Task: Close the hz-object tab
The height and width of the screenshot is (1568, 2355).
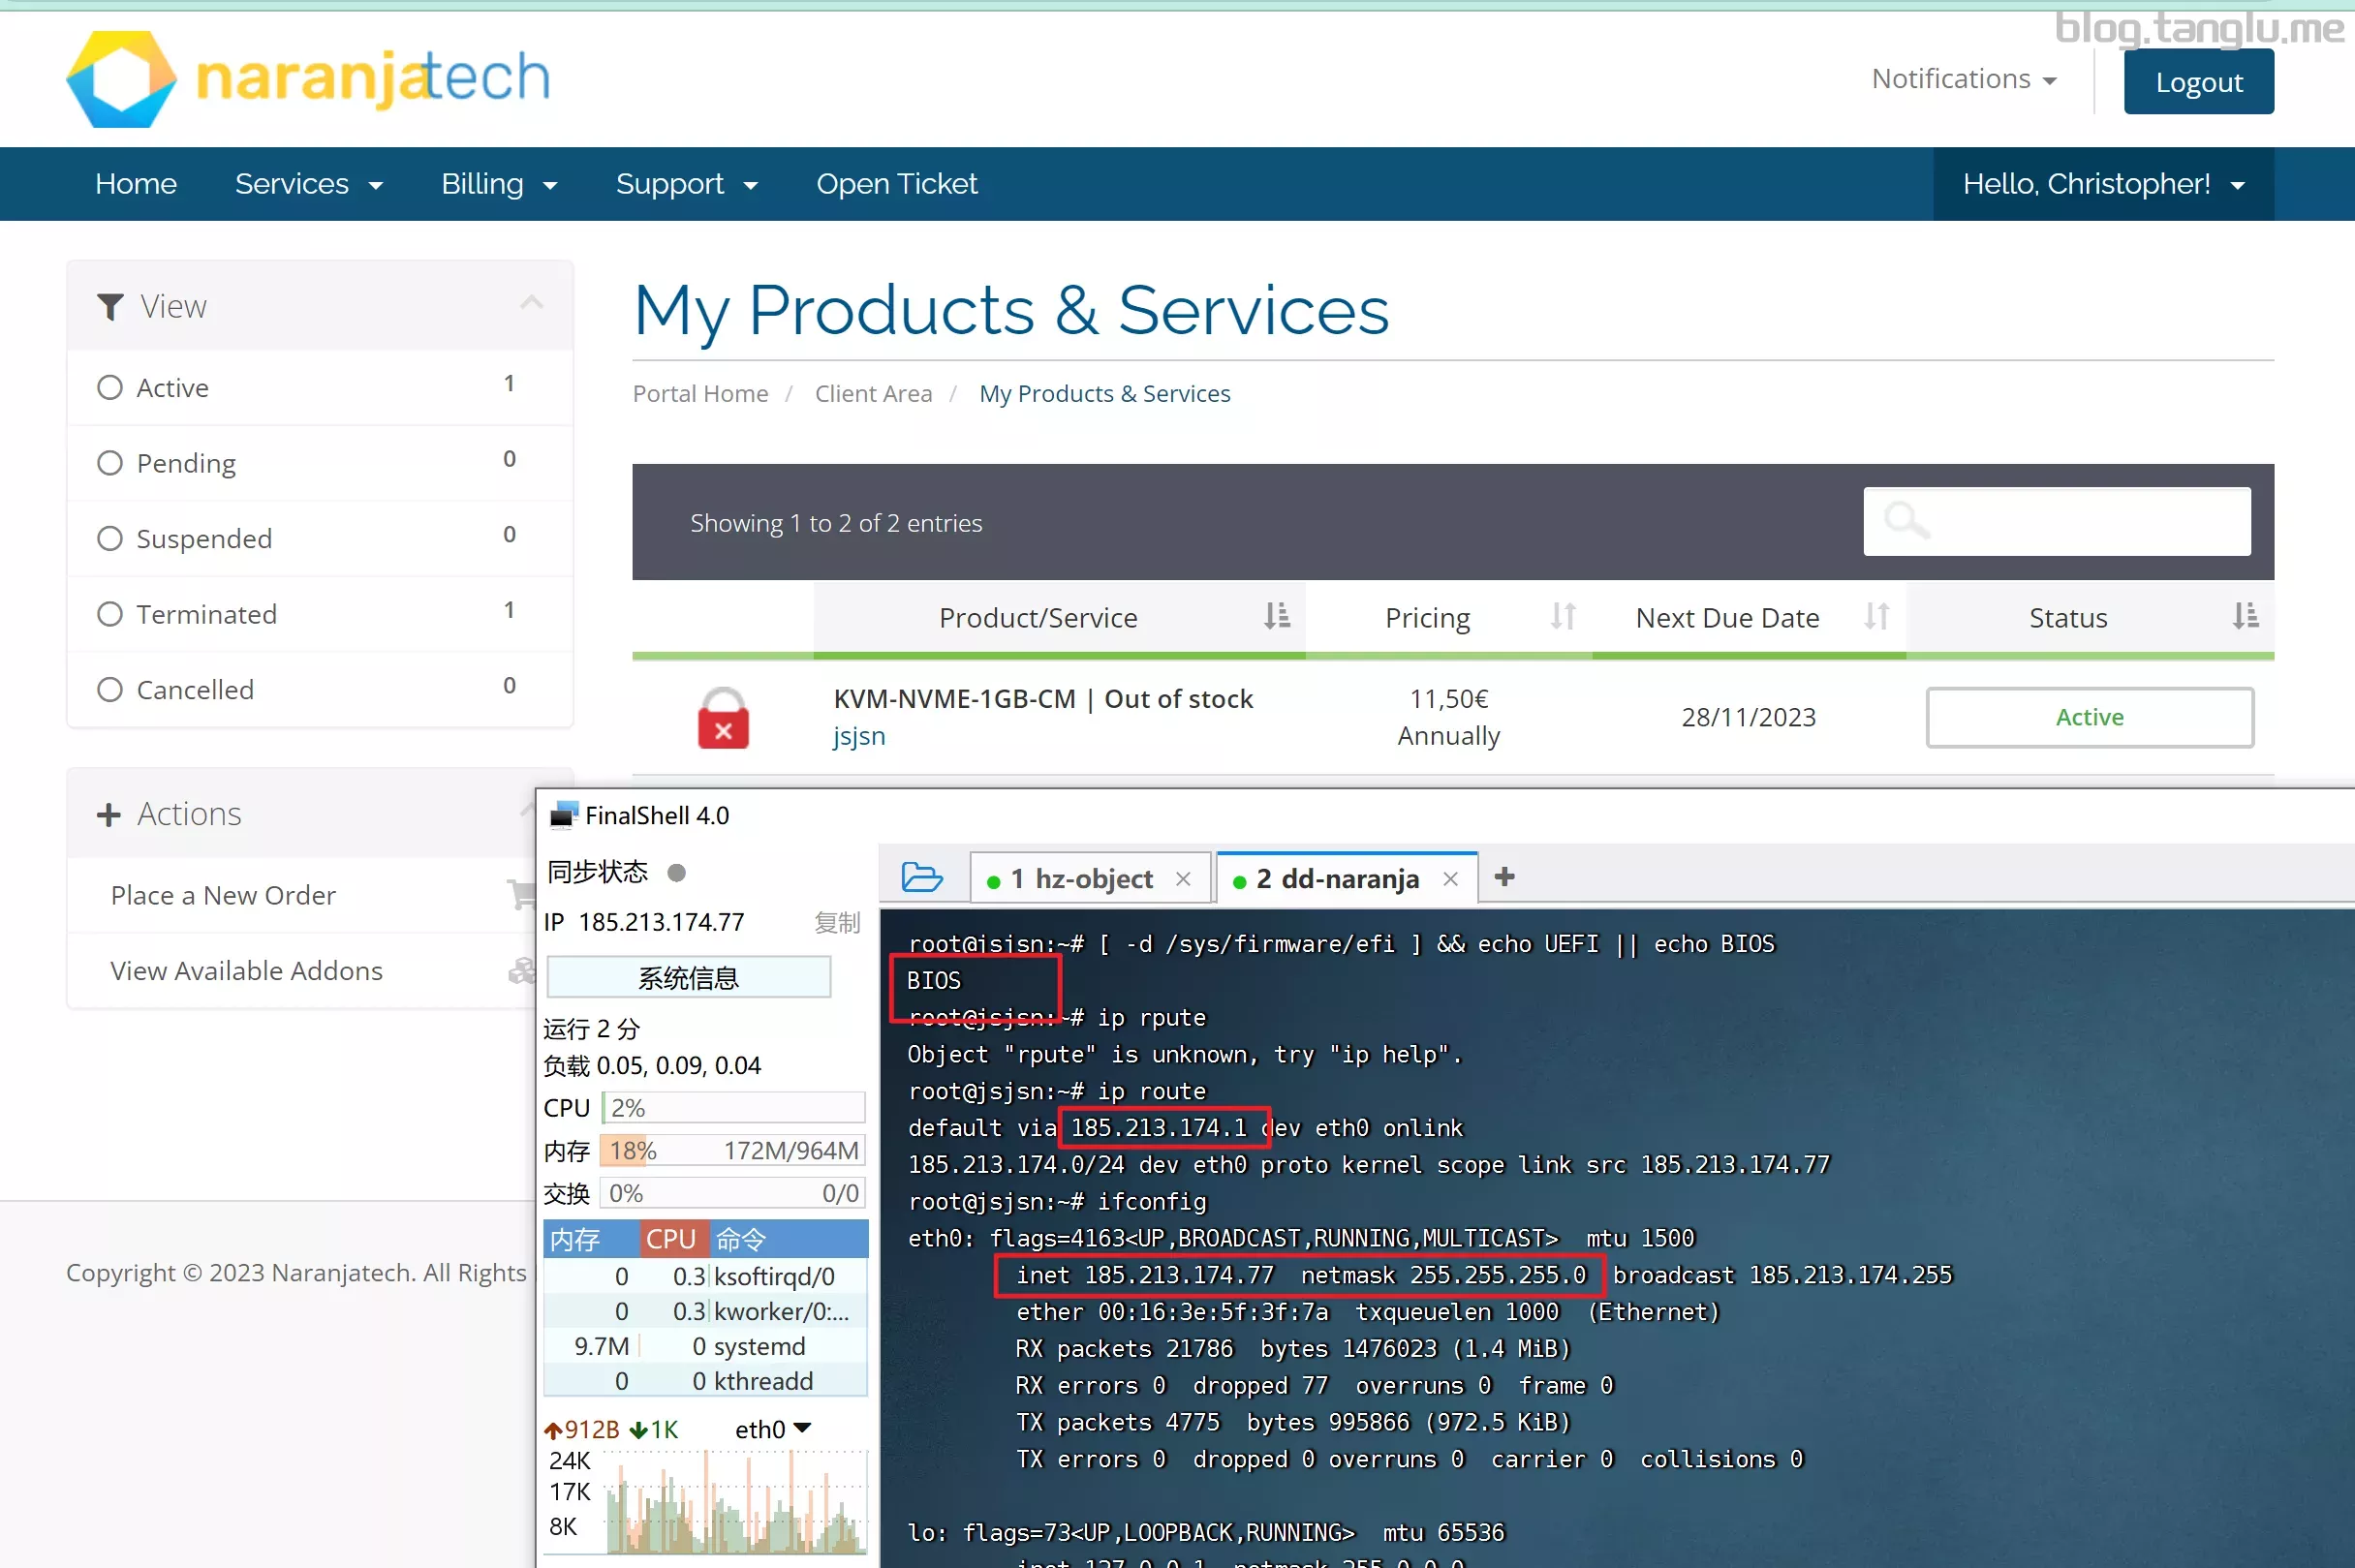Action: click(1183, 879)
